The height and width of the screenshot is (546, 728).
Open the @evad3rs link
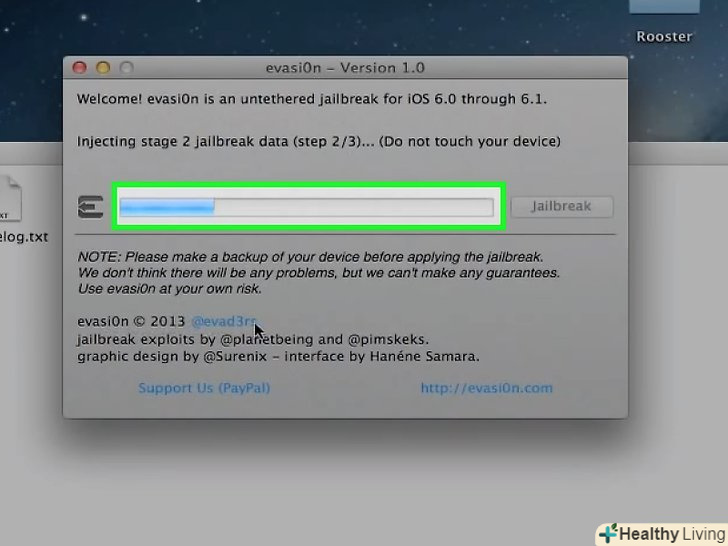[224, 321]
